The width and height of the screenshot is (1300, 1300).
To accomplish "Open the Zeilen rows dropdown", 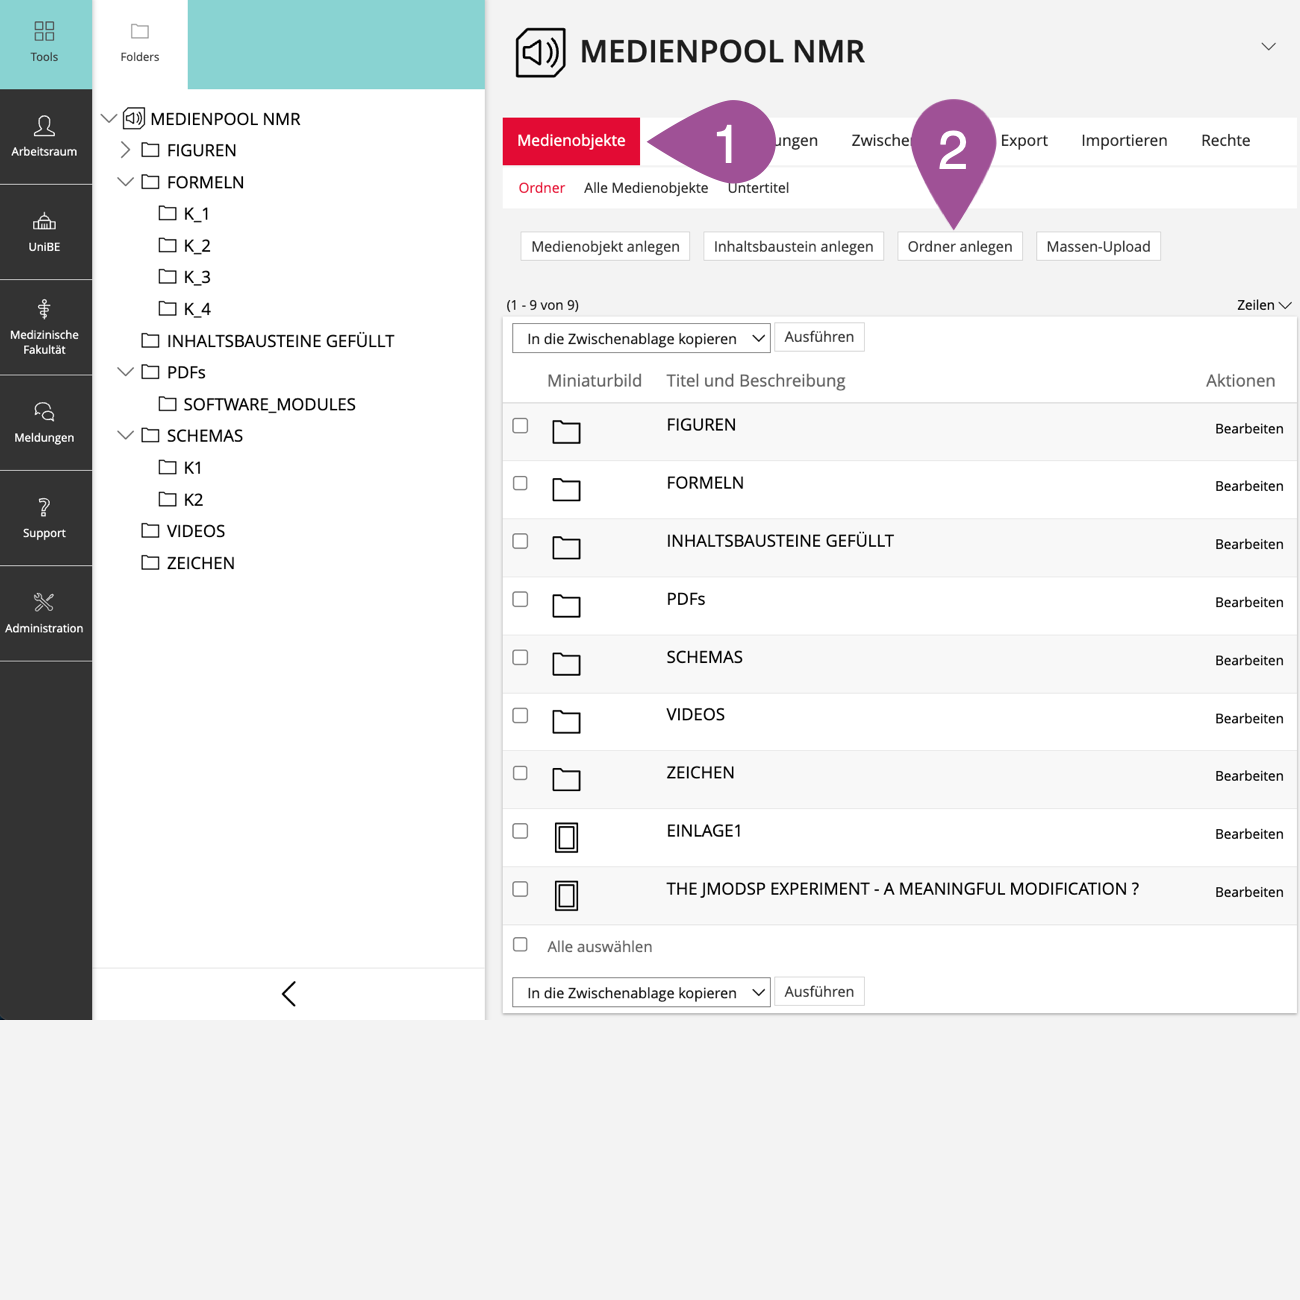I will [x=1264, y=305].
